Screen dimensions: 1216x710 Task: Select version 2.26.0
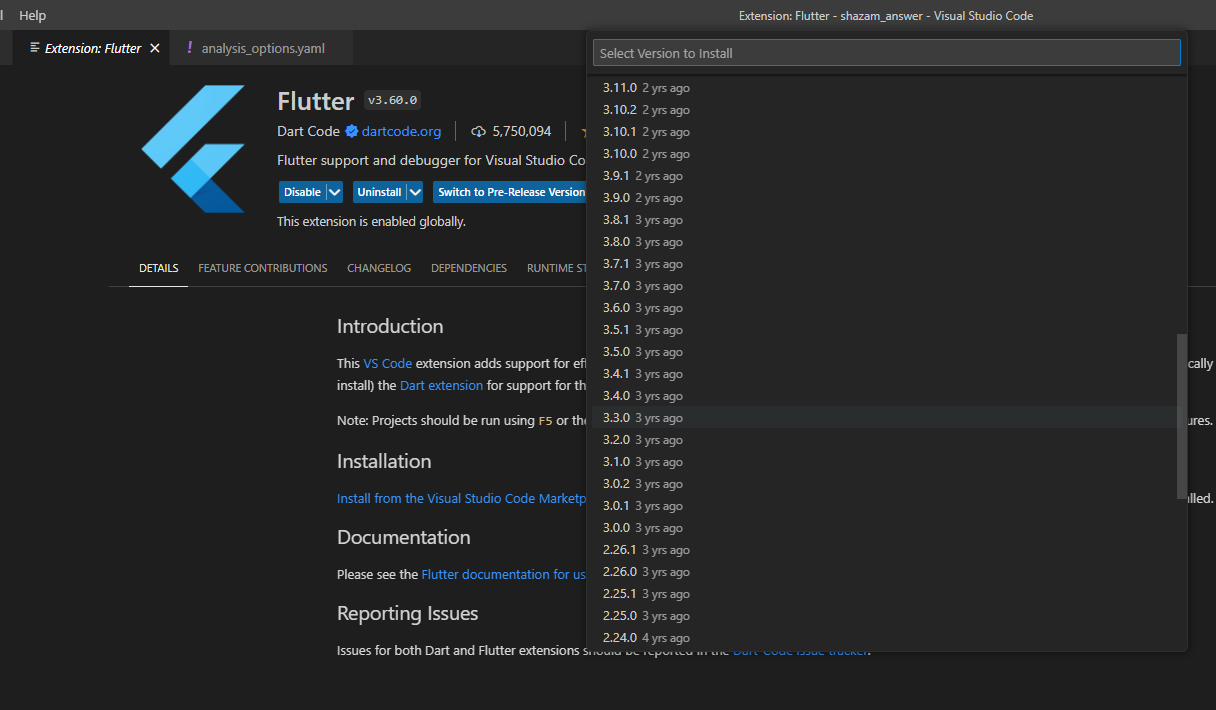coord(887,572)
